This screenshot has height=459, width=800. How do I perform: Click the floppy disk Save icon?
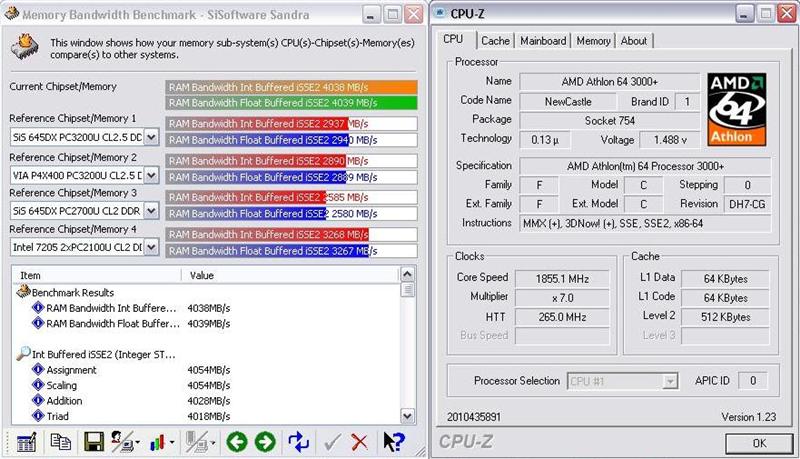(x=94, y=441)
